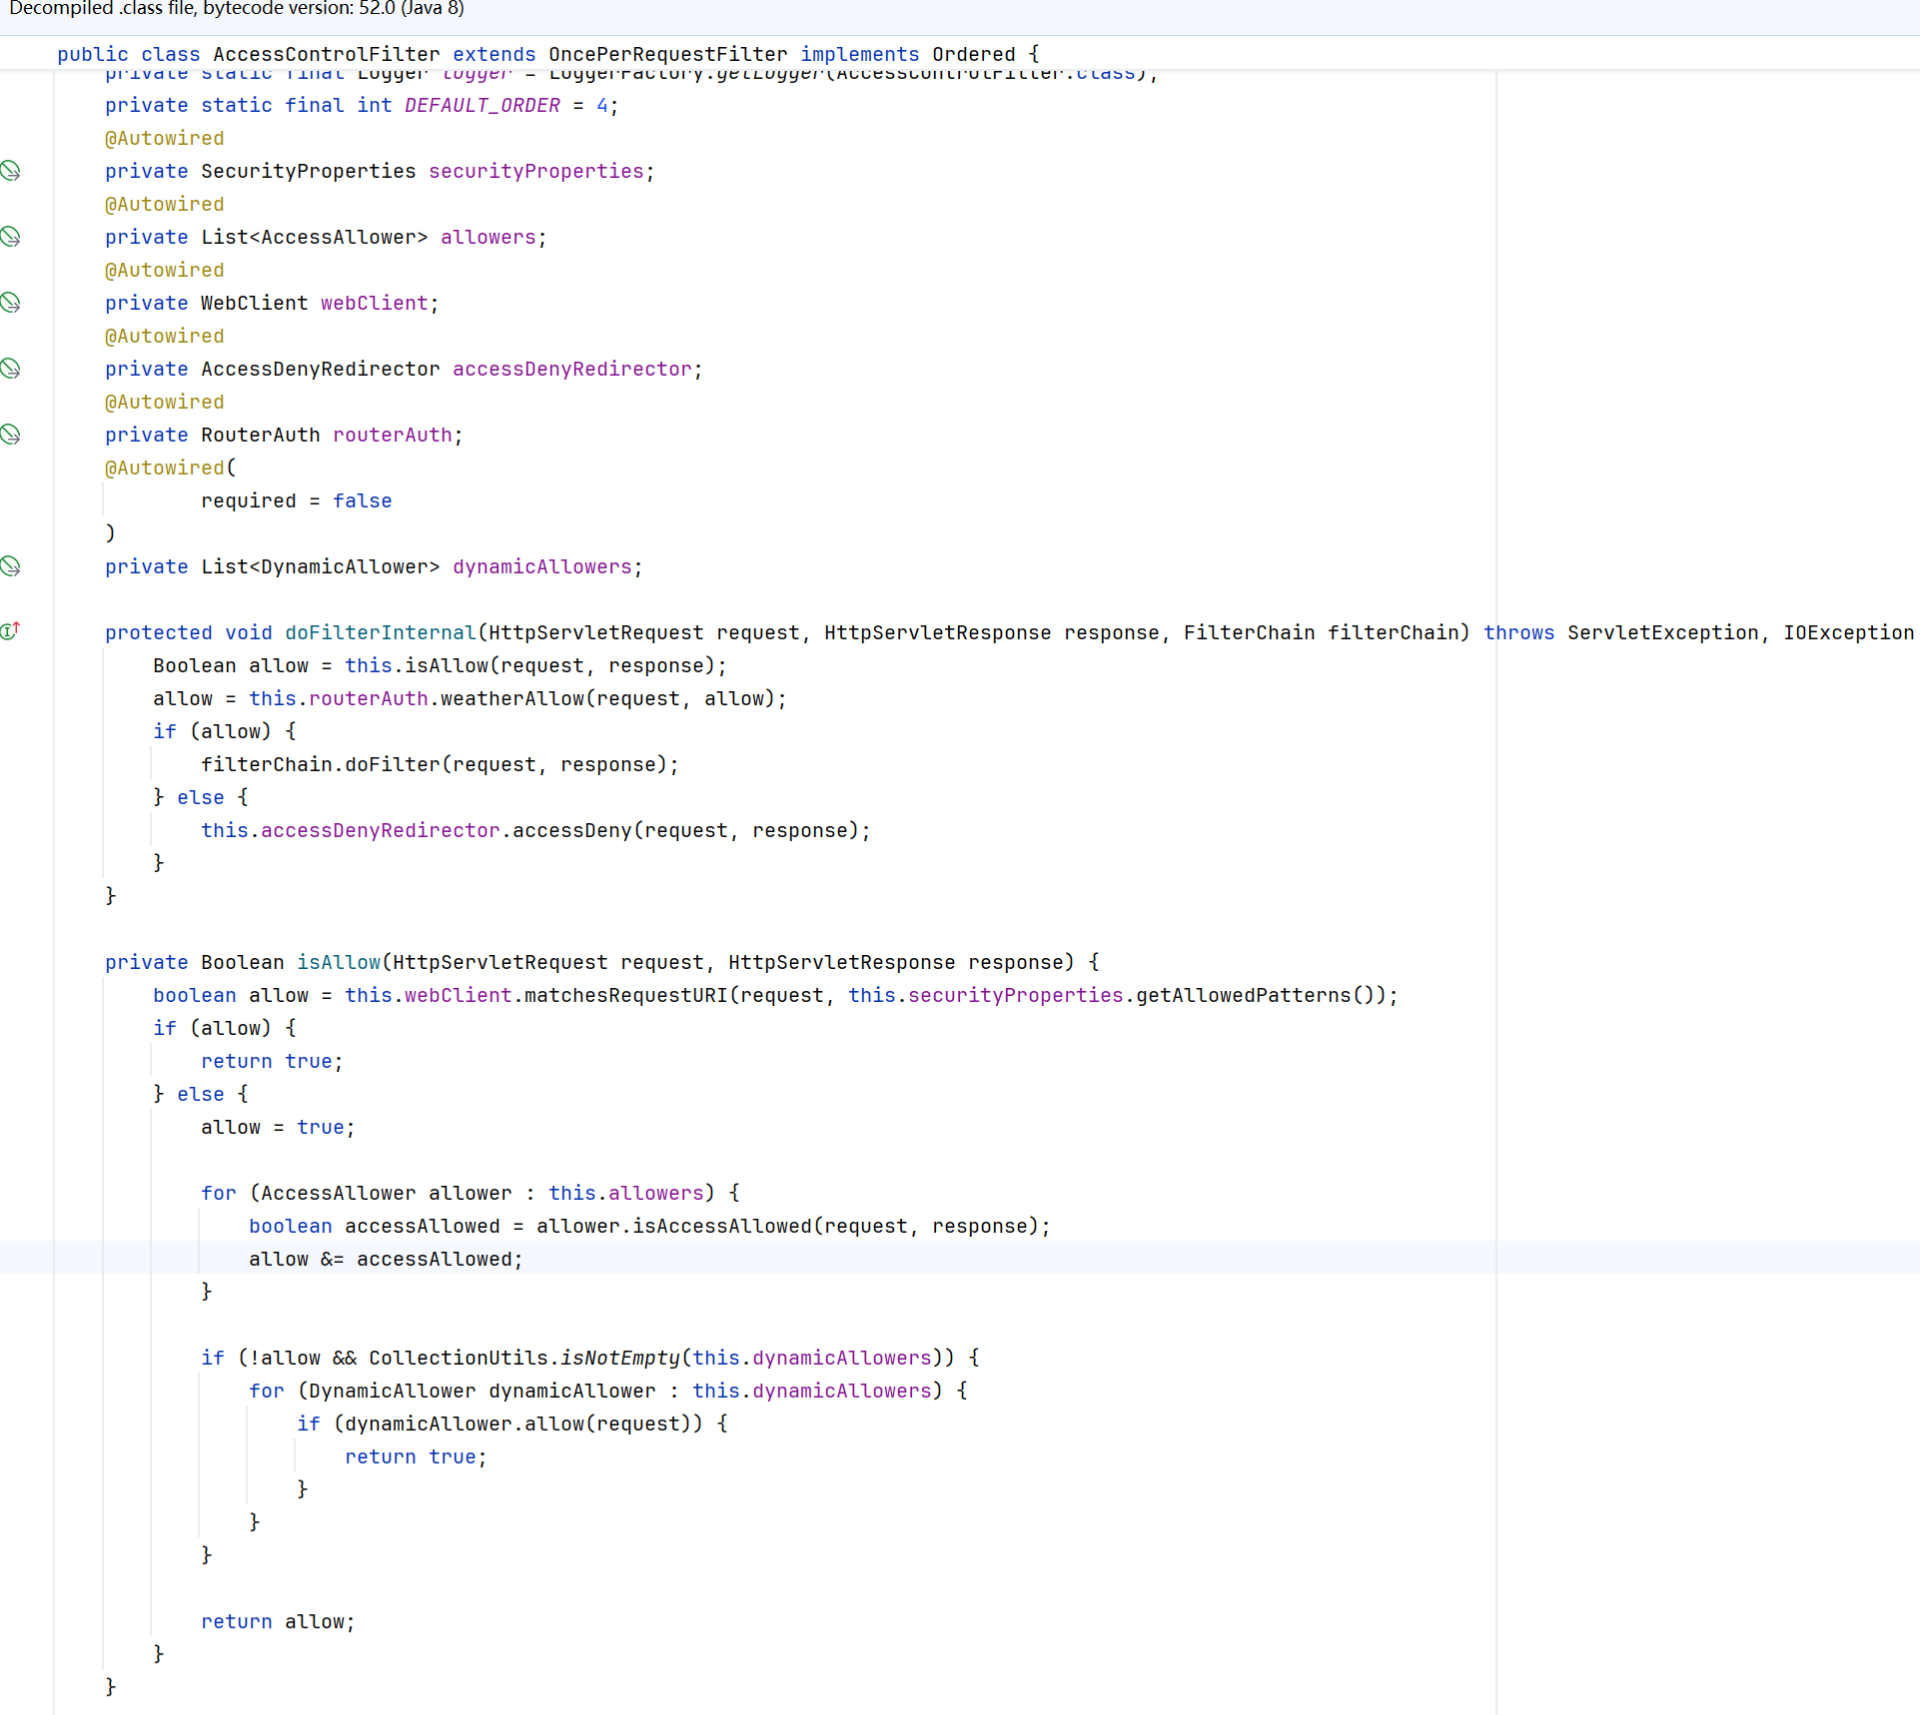Click getAllowedPatterns method call
This screenshot has height=1715, width=1920.
point(1243,995)
